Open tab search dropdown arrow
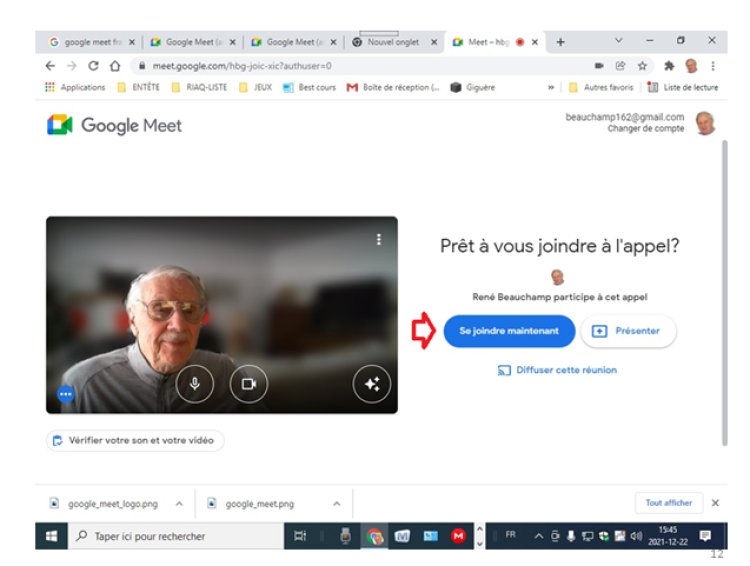750x566 pixels. tap(618, 41)
